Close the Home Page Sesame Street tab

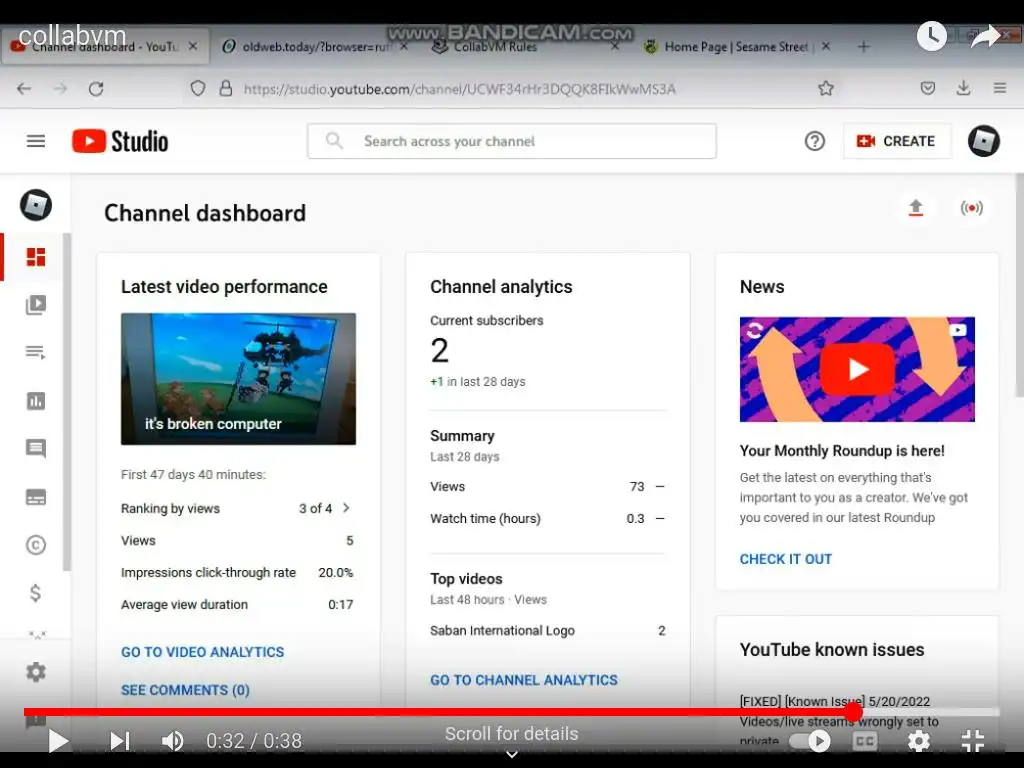(x=826, y=46)
